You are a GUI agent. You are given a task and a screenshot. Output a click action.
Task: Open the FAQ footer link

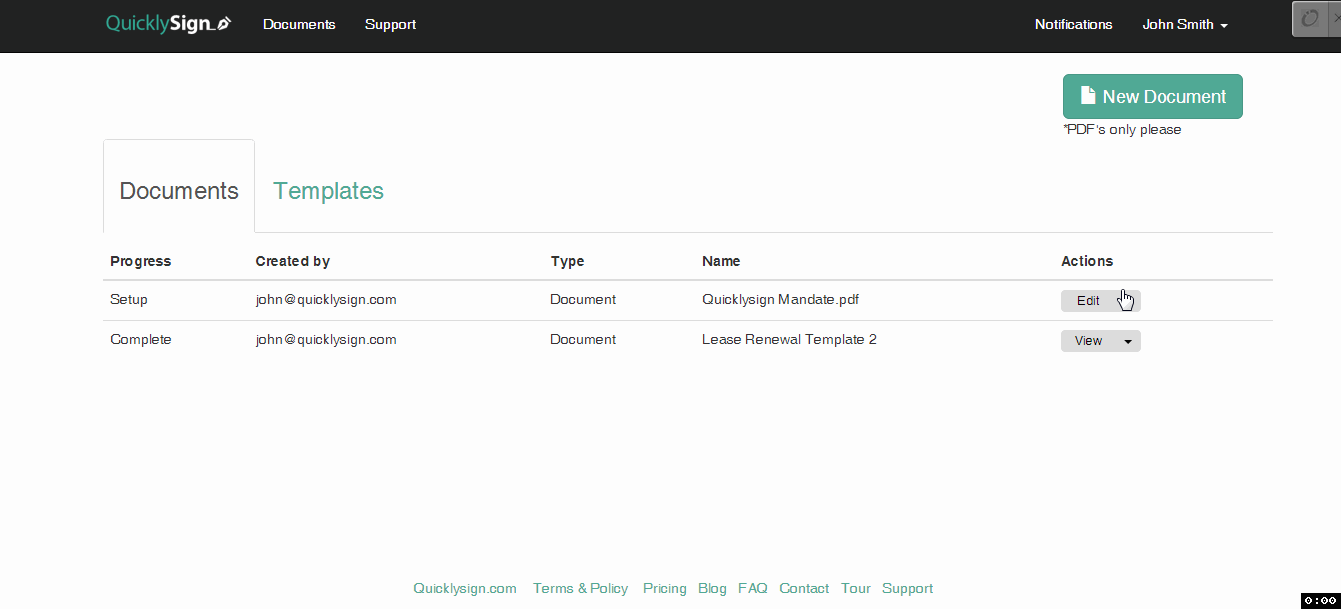753,588
